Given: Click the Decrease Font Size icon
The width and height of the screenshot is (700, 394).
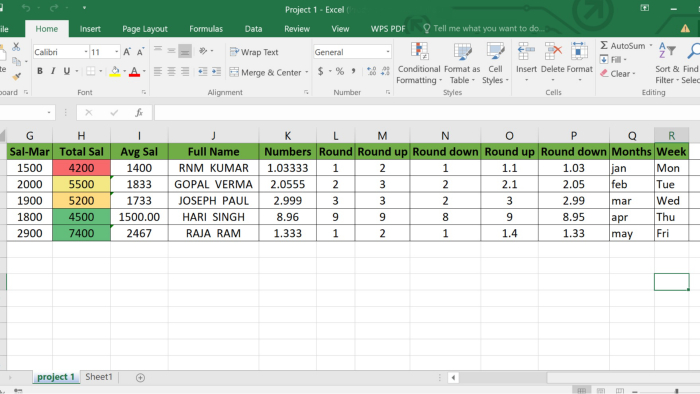Looking at the screenshot, I should coord(140,52).
